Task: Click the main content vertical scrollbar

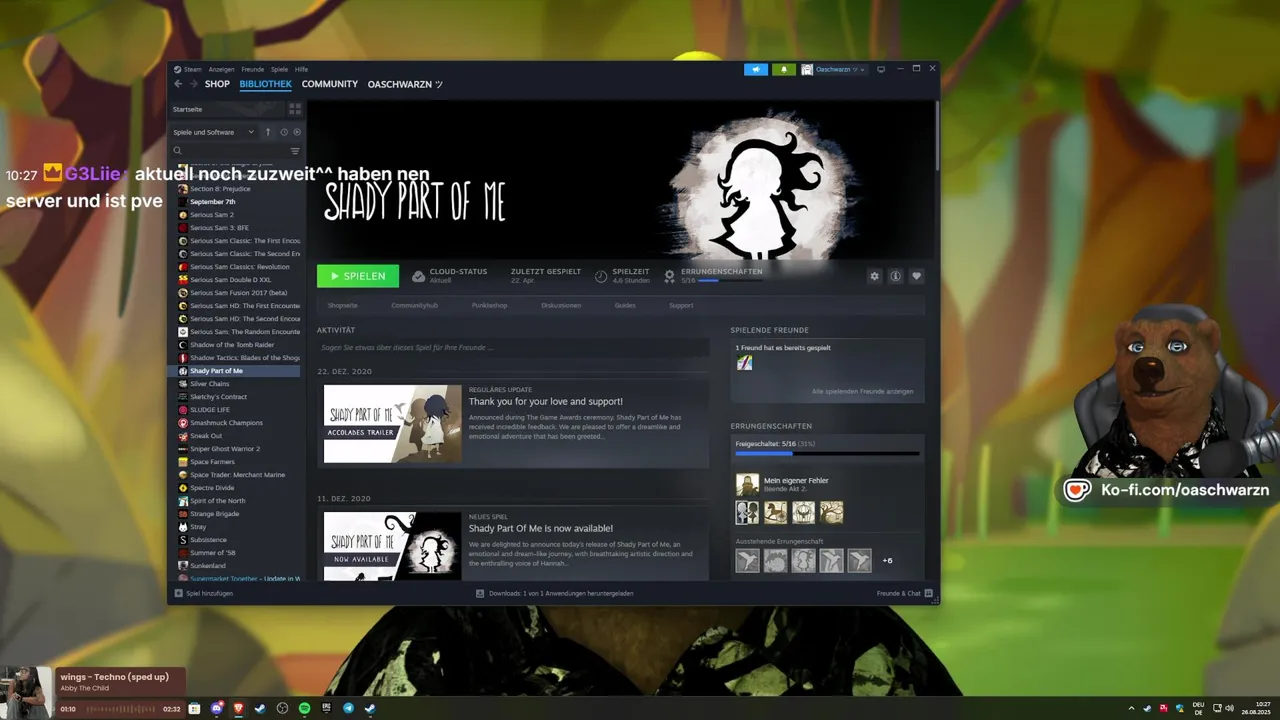Action: (937, 135)
